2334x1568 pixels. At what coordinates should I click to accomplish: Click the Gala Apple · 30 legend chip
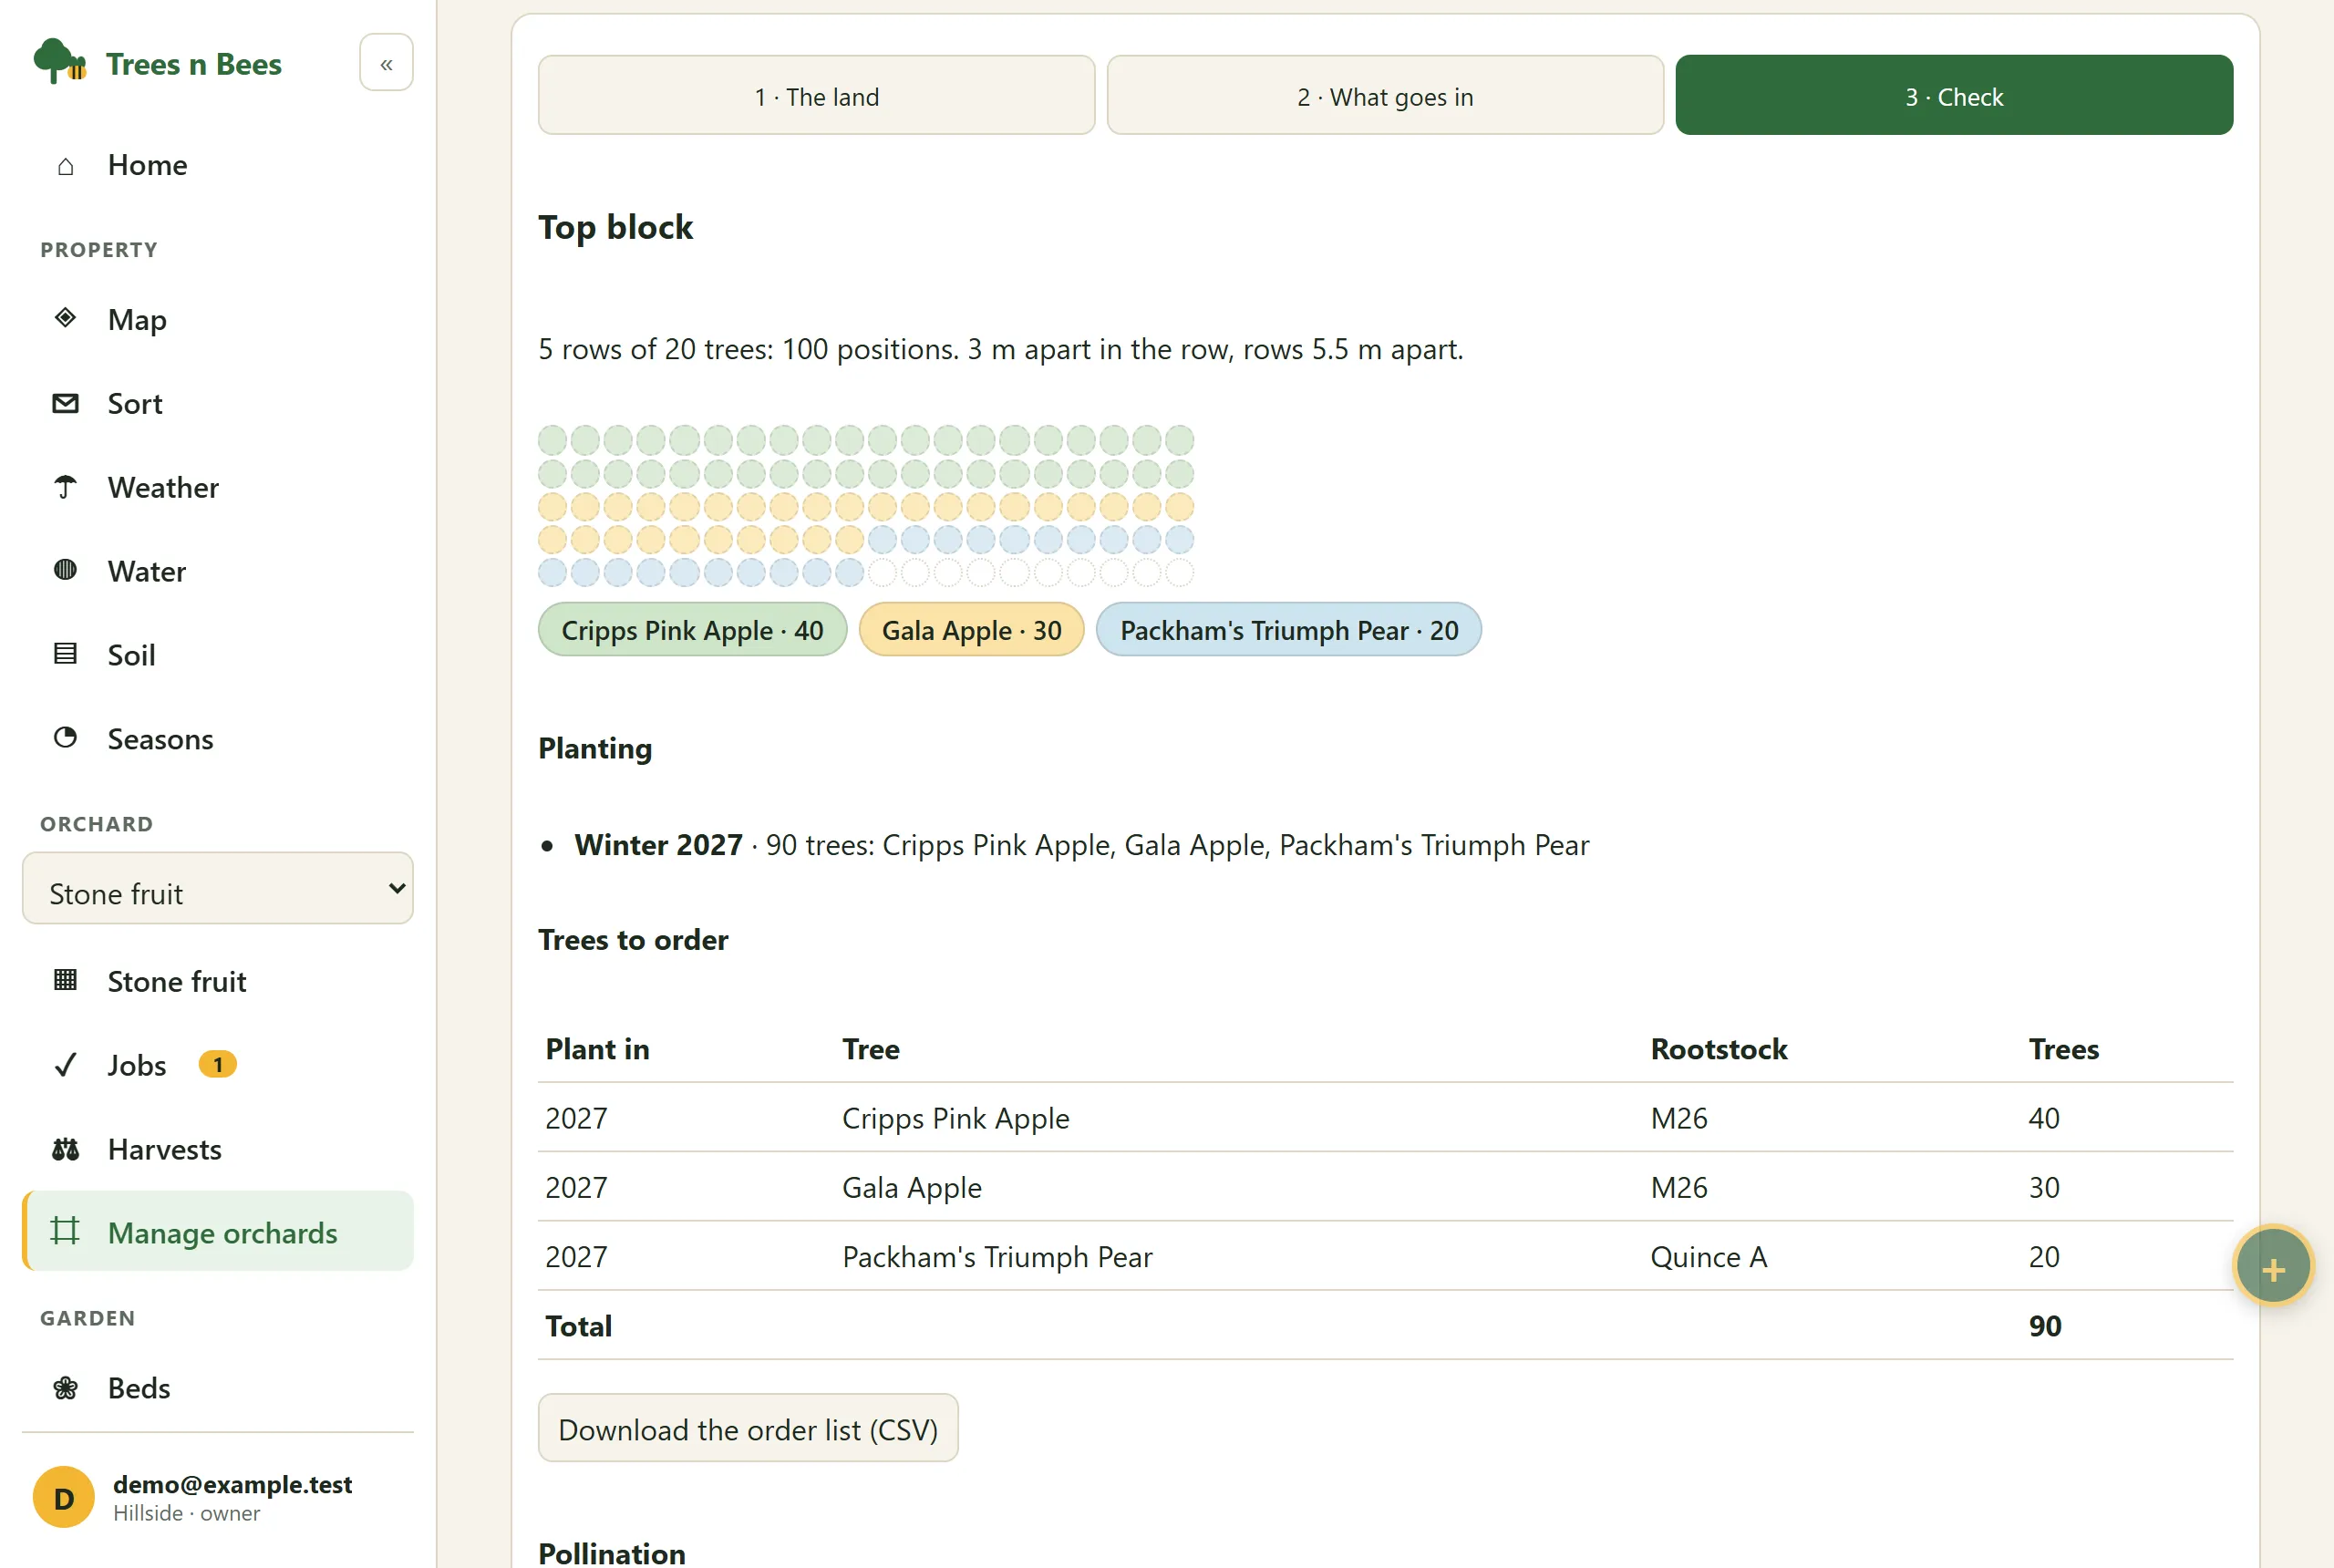(x=971, y=630)
